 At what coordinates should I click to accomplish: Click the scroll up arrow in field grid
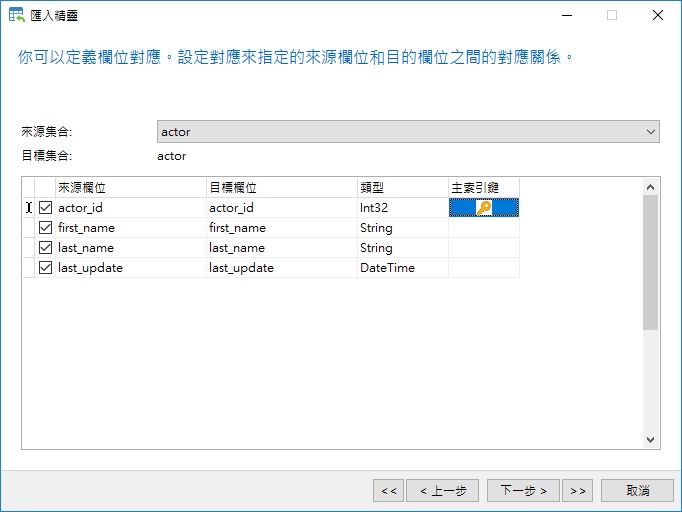tap(650, 187)
